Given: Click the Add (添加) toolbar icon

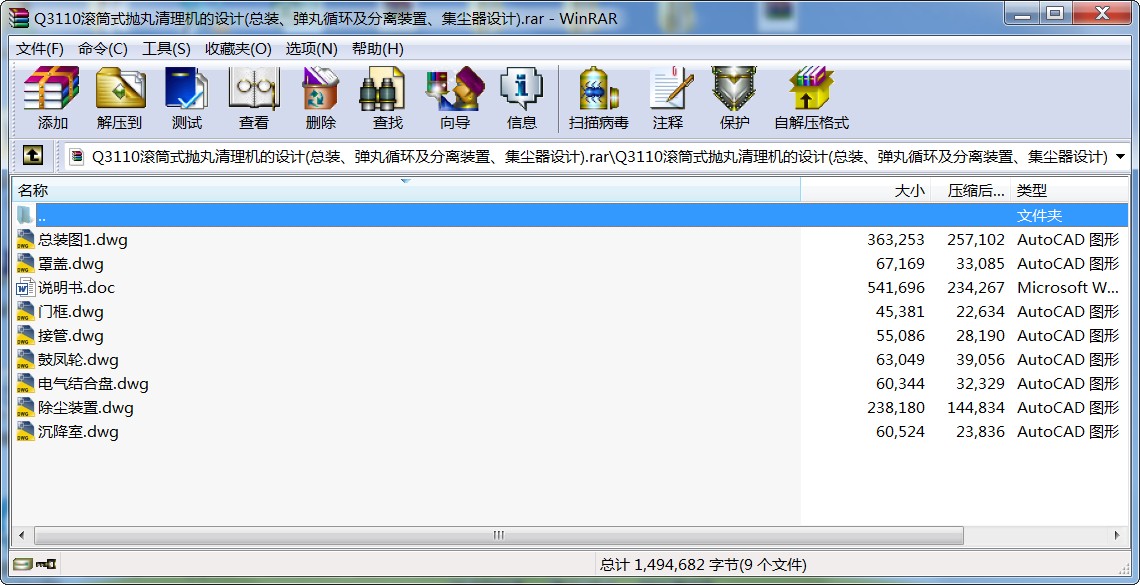Looking at the screenshot, I should coord(52,98).
